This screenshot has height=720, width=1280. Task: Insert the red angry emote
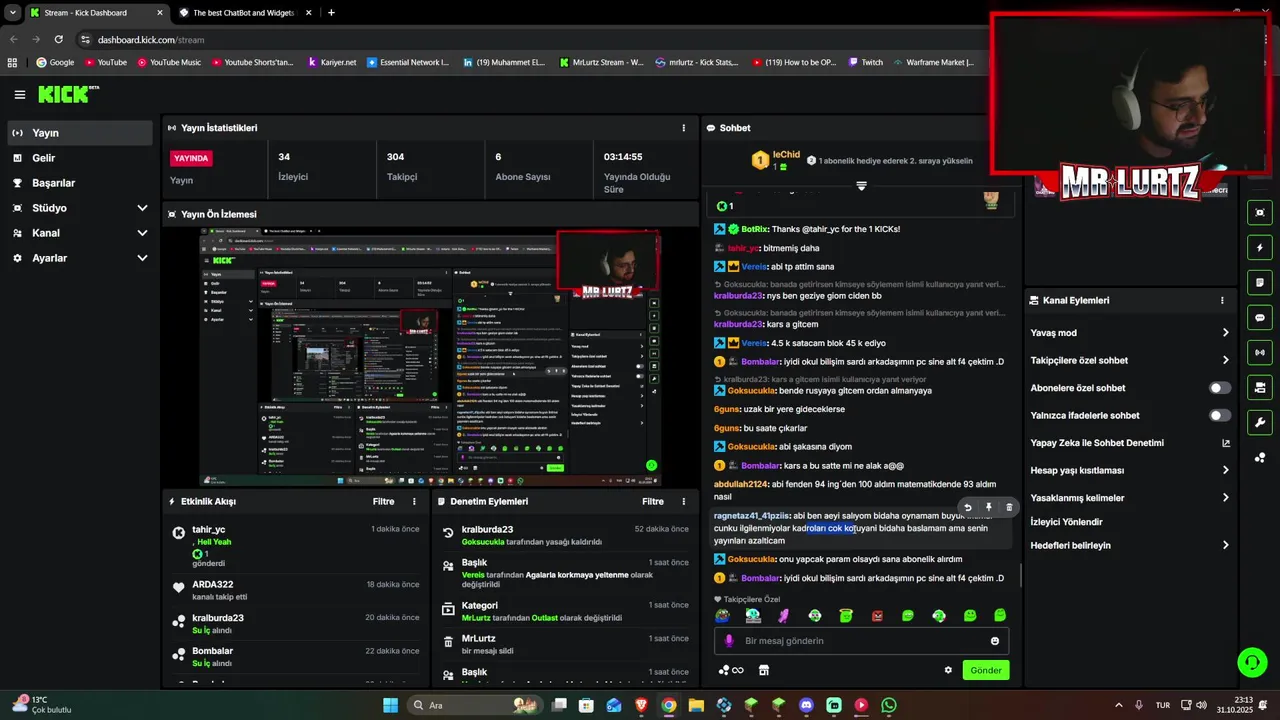(x=877, y=616)
